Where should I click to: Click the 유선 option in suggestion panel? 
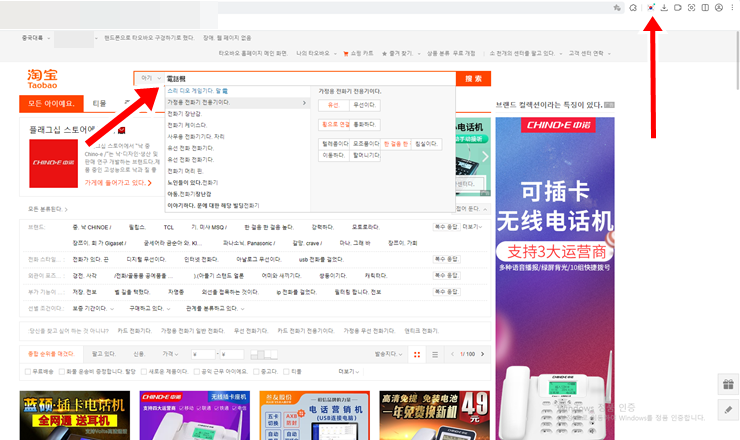(x=334, y=105)
